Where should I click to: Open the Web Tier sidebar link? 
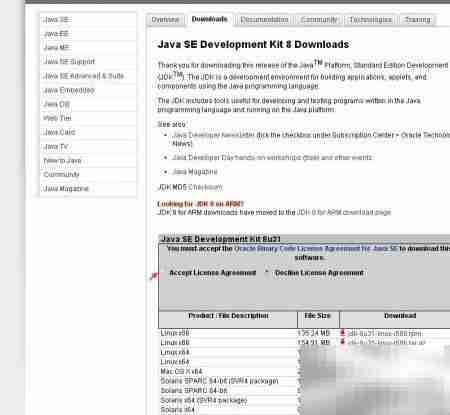[57, 118]
